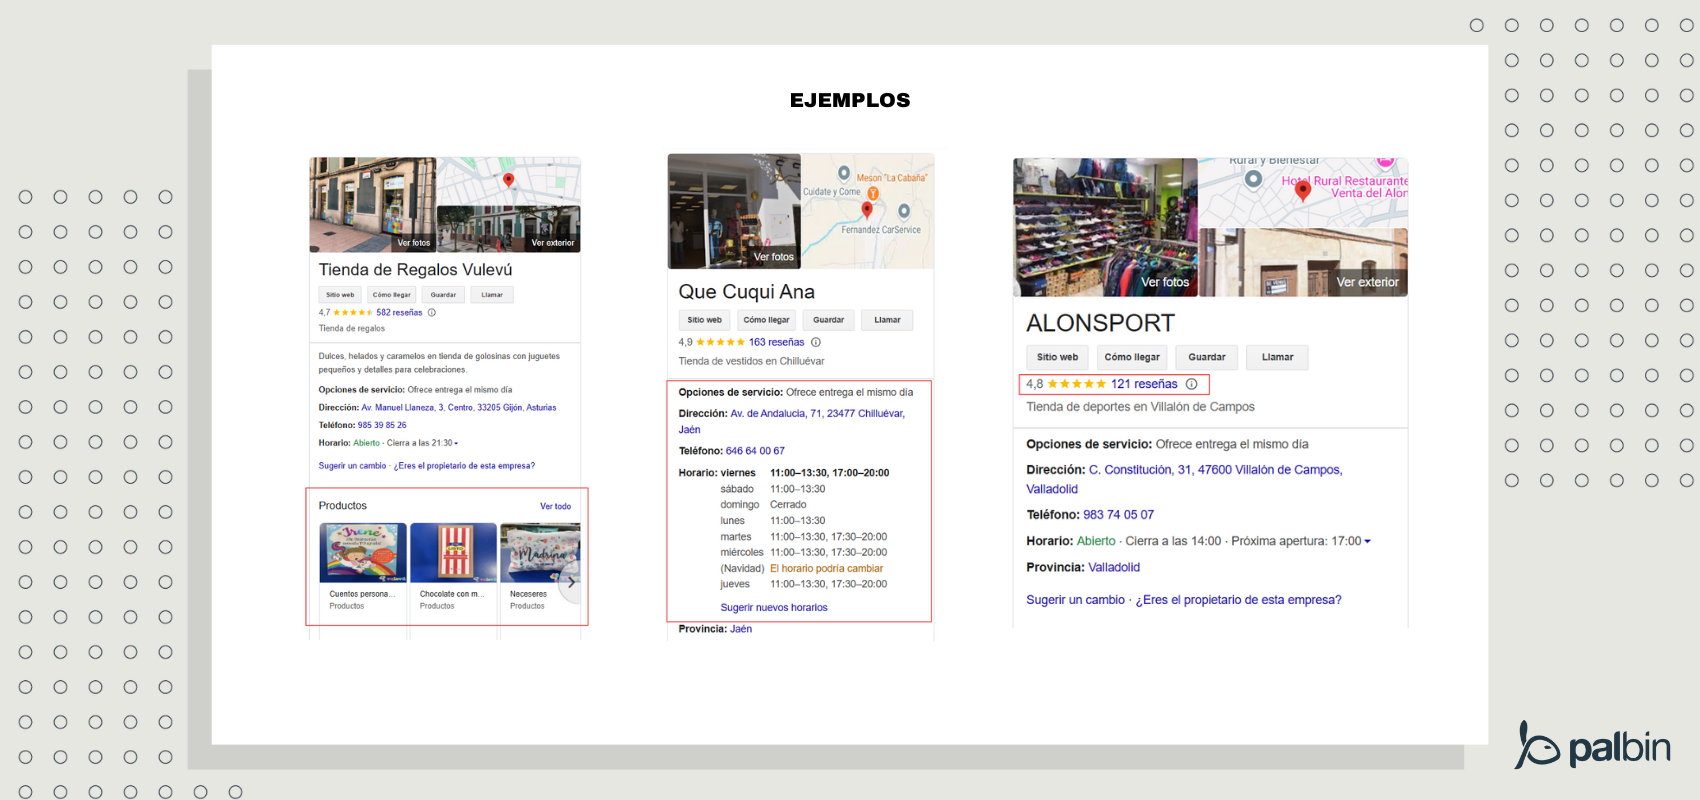
Task: Open the 121 reseñas link
Action: [1144, 384]
